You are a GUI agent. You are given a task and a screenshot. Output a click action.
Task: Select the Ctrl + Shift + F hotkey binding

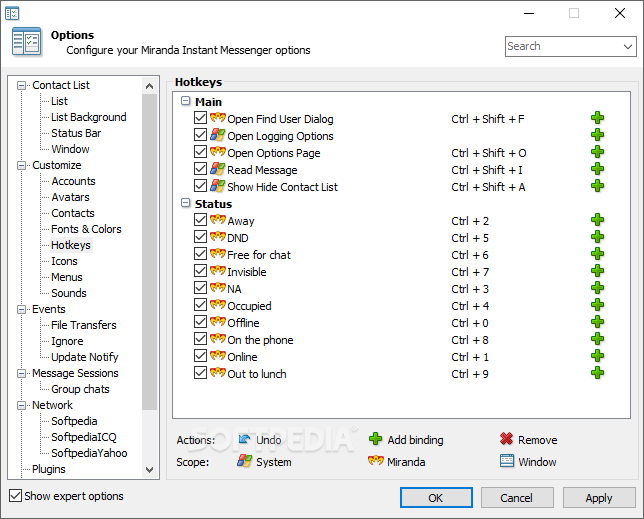tap(488, 119)
